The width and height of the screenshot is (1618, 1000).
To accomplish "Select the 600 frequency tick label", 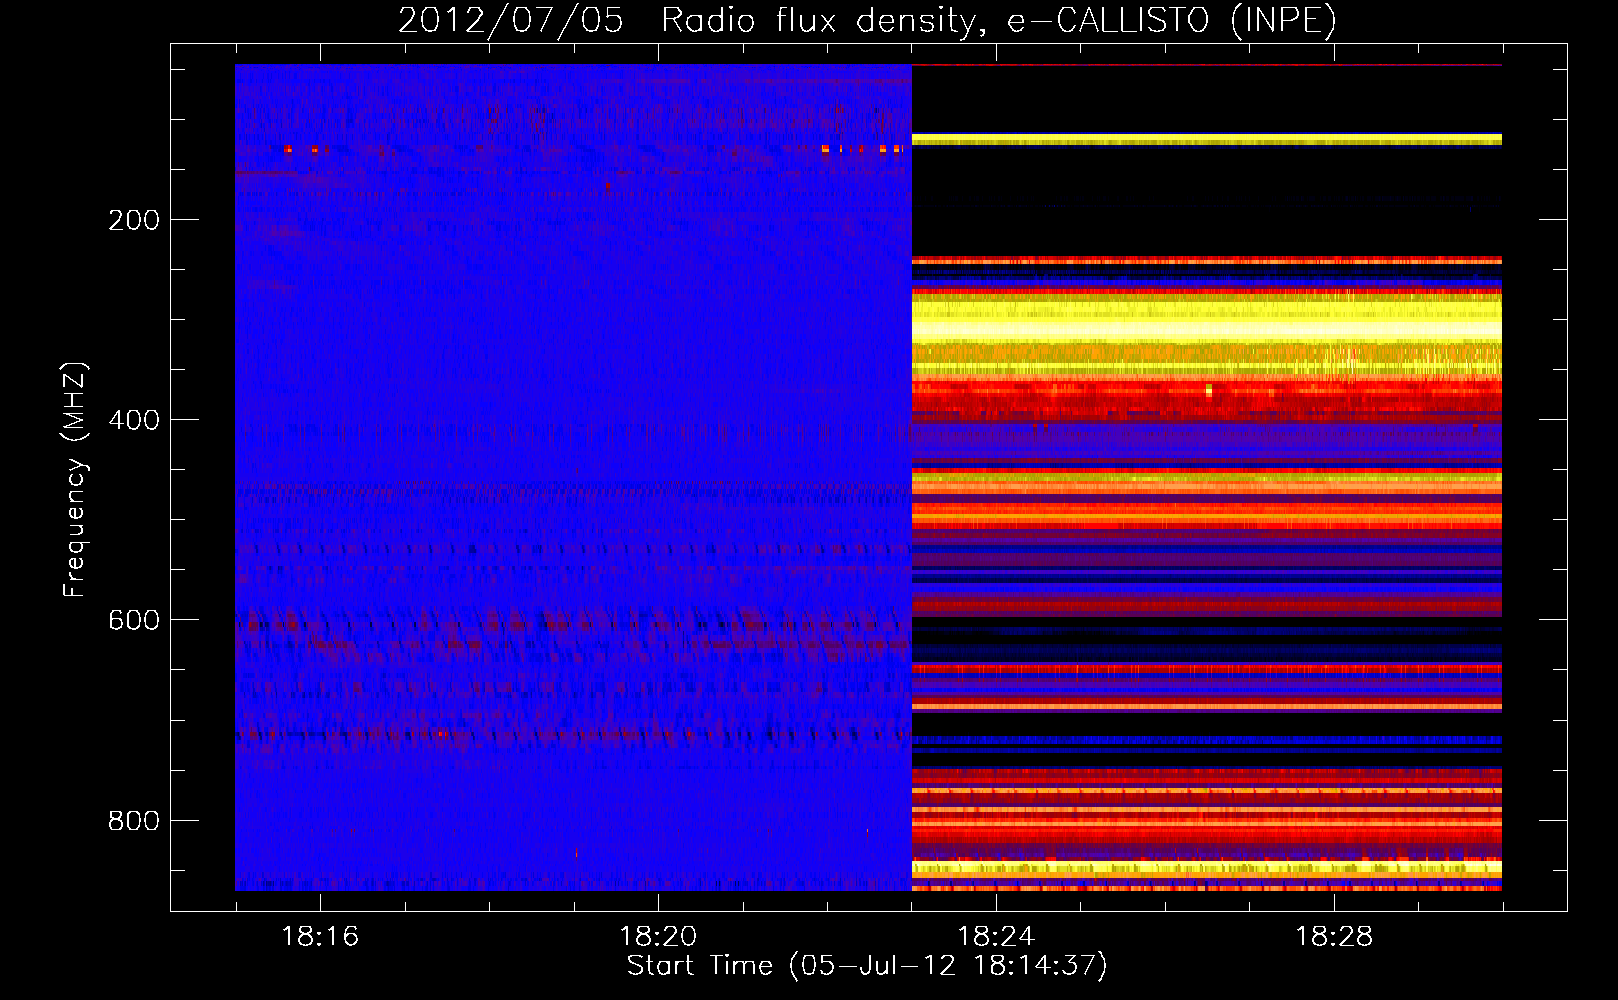I will coord(134,620).
